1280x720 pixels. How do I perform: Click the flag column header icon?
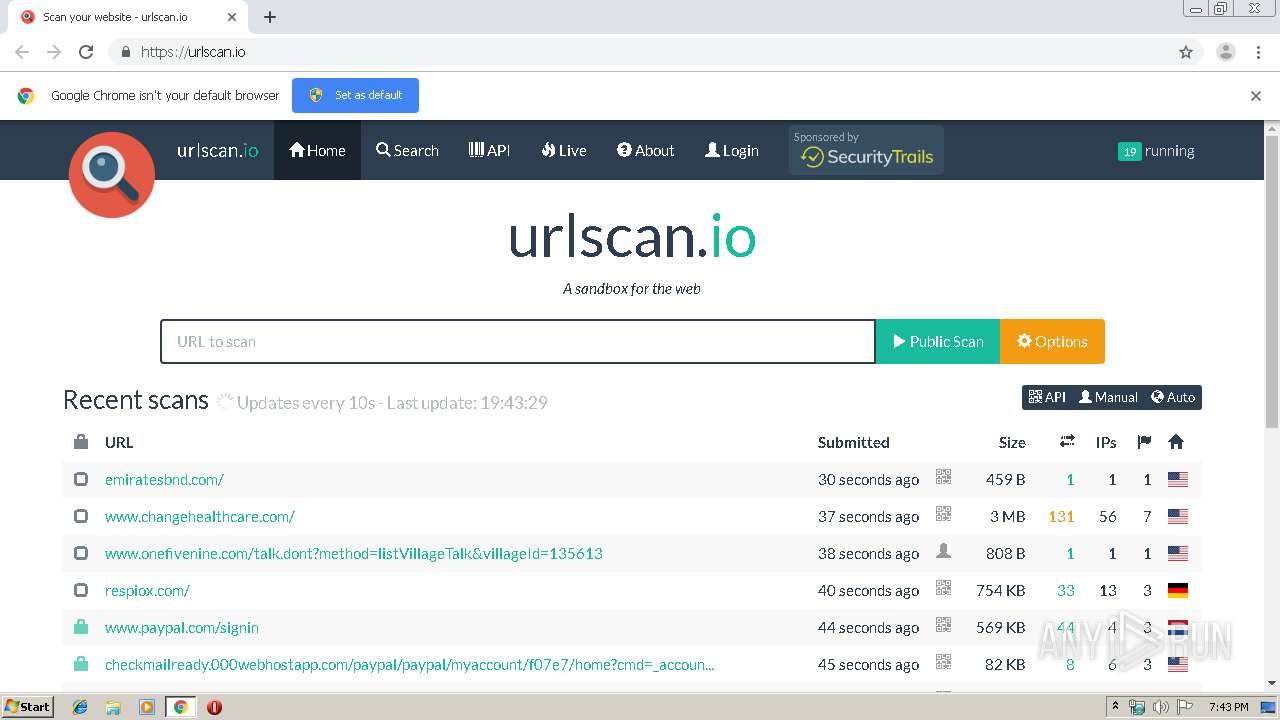coord(1144,442)
